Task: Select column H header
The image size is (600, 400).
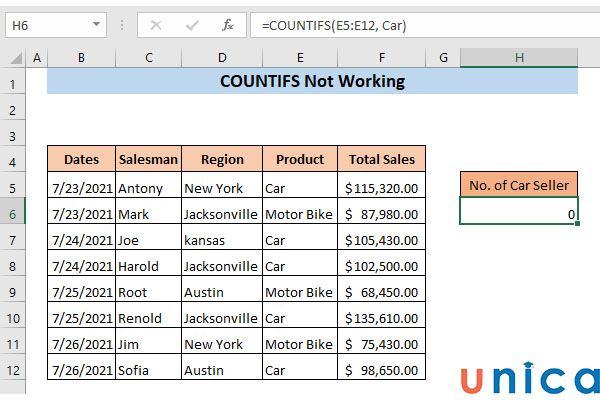Action: coord(519,59)
